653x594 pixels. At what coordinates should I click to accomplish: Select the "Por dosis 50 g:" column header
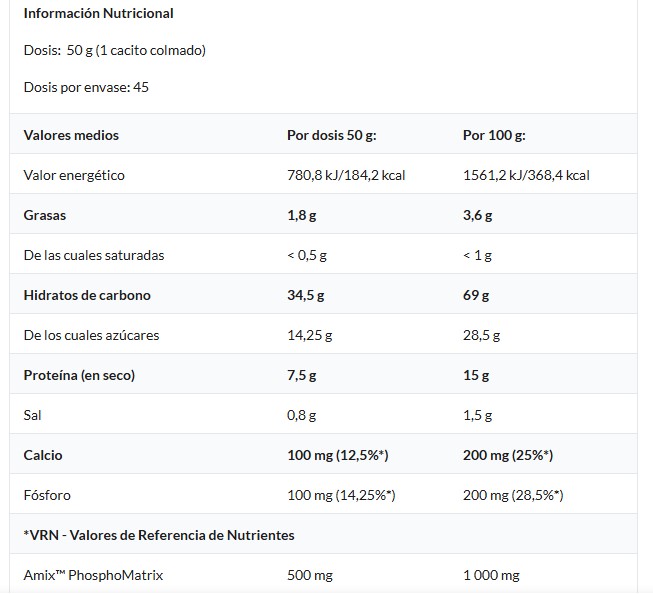pos(331,135)
